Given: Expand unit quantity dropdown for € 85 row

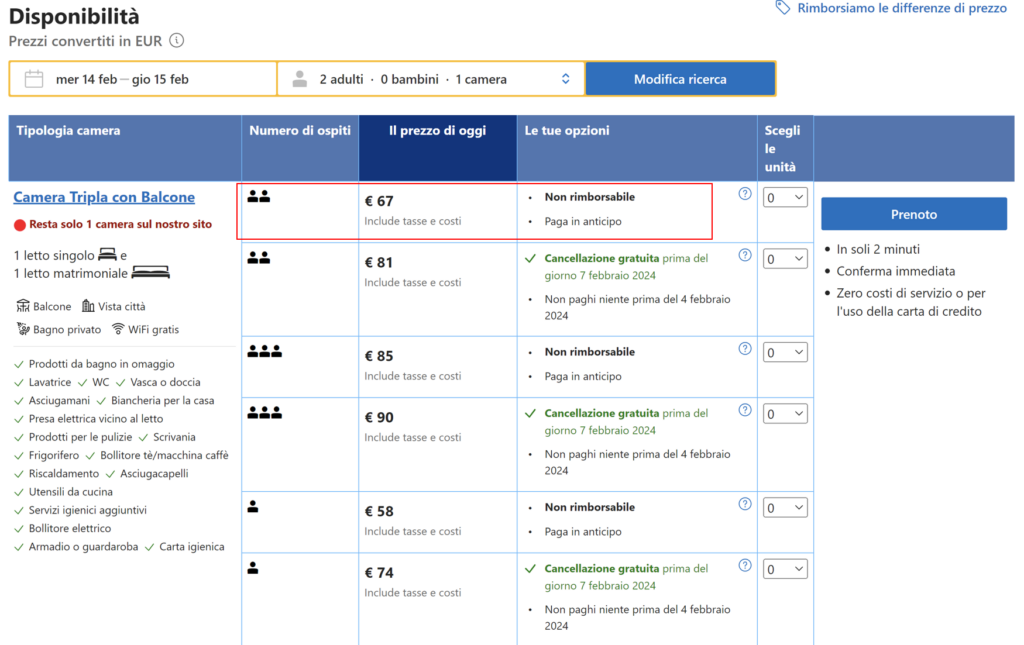Looking at the screenshot, I should 785,352.
